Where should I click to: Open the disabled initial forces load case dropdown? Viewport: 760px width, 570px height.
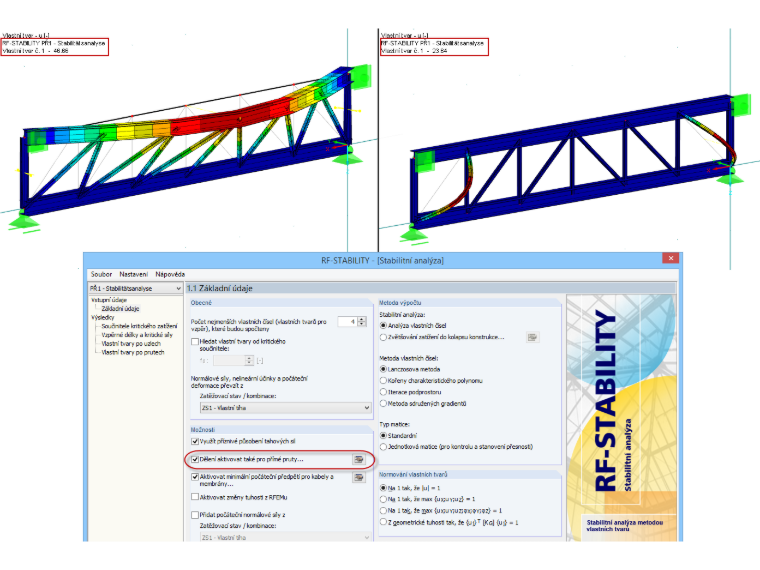tap(285, 537)
